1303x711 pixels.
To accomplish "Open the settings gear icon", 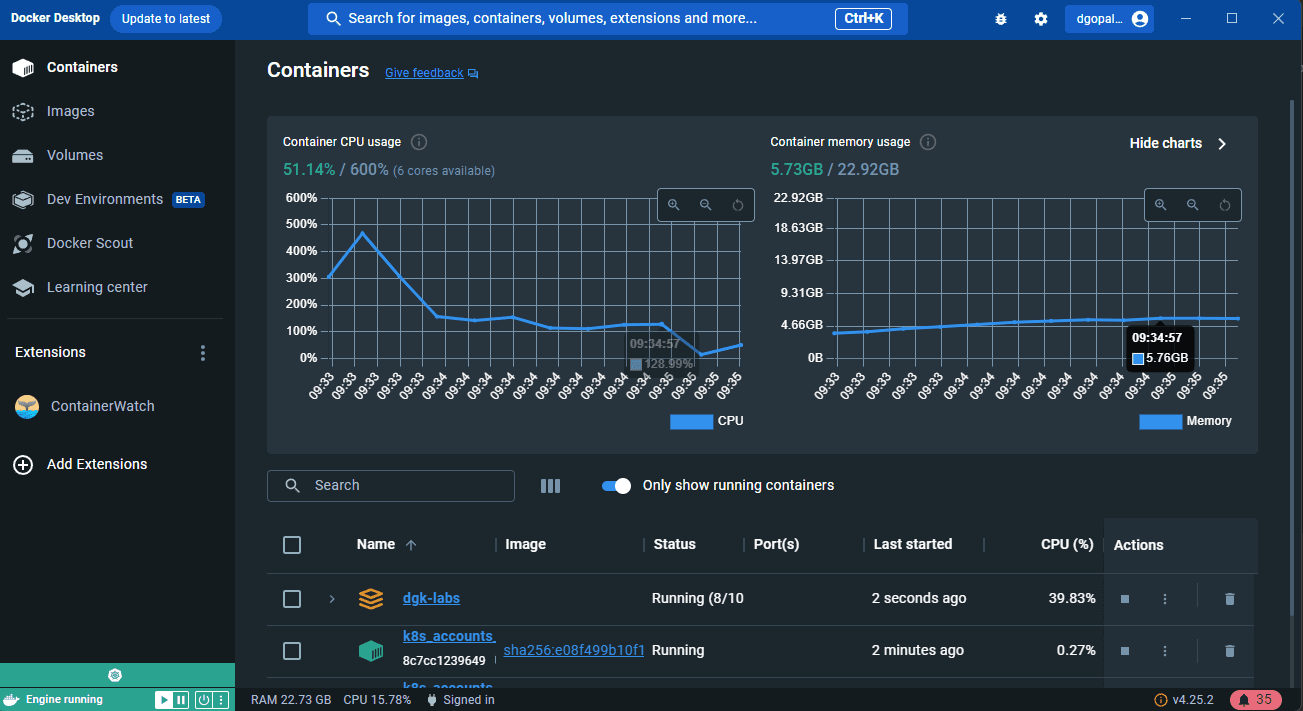I will coord(1041,19).
